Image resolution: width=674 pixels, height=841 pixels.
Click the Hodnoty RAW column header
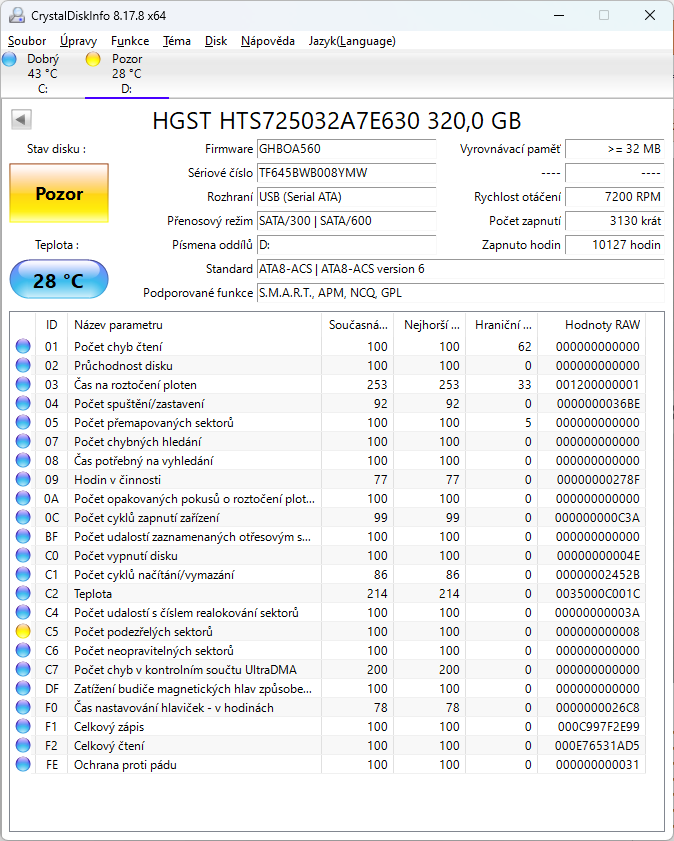click(591, 324)
